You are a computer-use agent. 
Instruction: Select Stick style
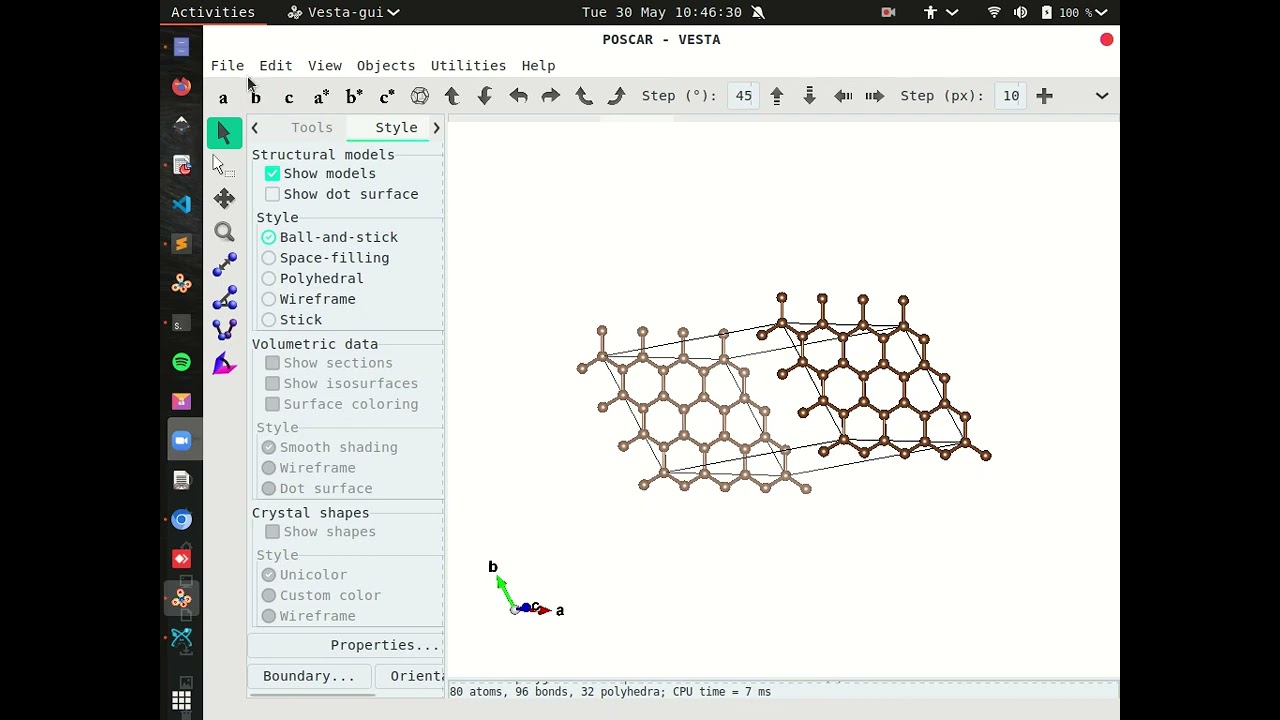coord(269,320)
